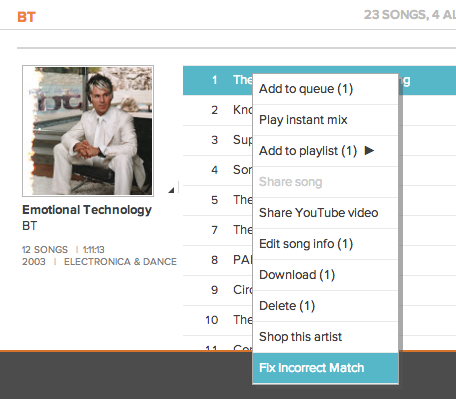This screenshot has height=399, width=456.
Task: Select track 8 in the song list
Action: pos(218,260)
